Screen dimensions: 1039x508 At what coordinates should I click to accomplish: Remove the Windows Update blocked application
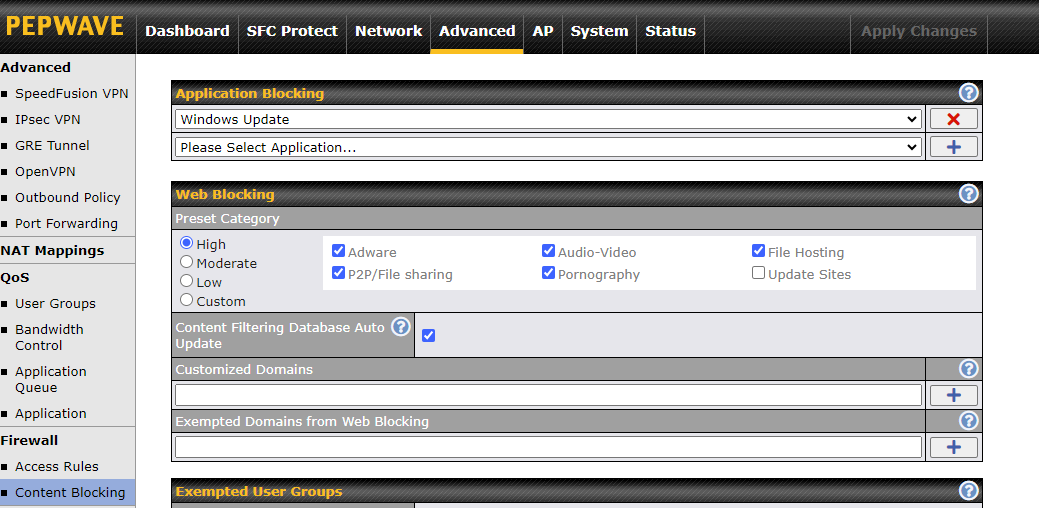click(953, 119)
